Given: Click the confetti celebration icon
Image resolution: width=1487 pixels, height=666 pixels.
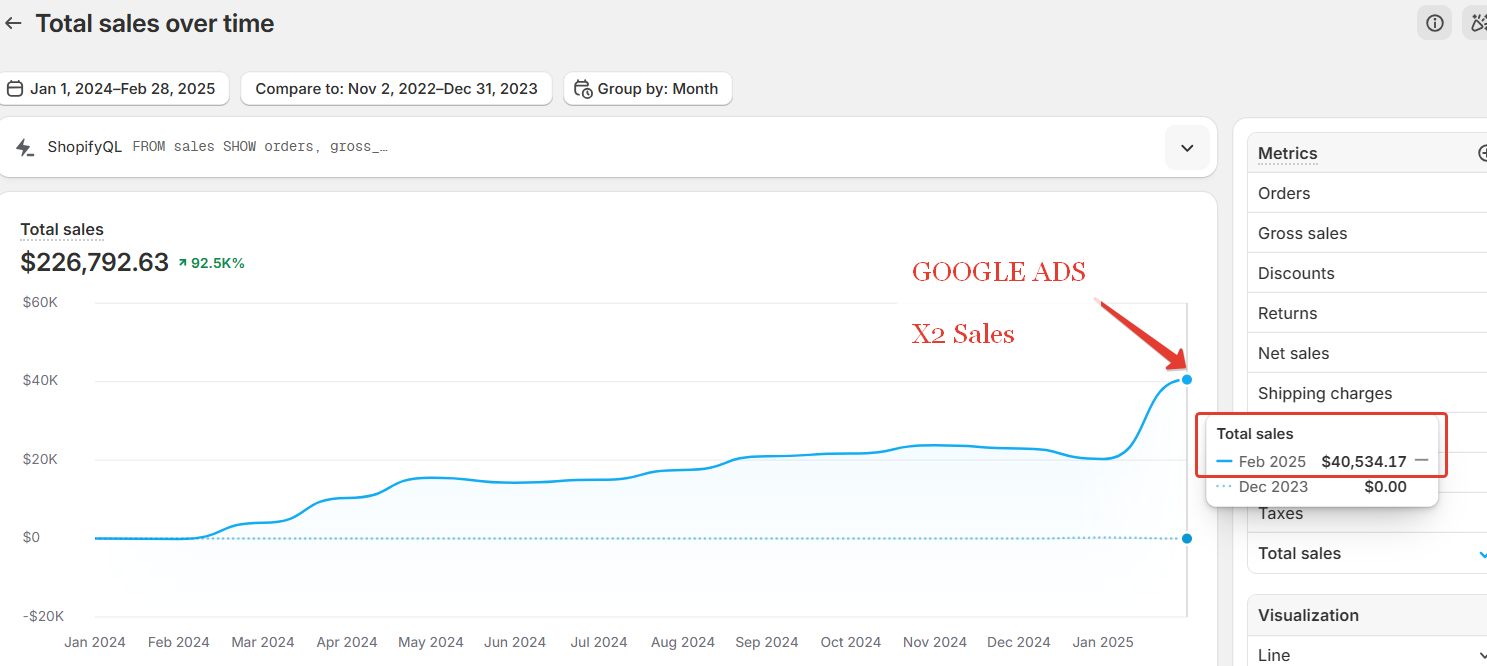Looking at the screenshot, I should (x=1476, y=23).
